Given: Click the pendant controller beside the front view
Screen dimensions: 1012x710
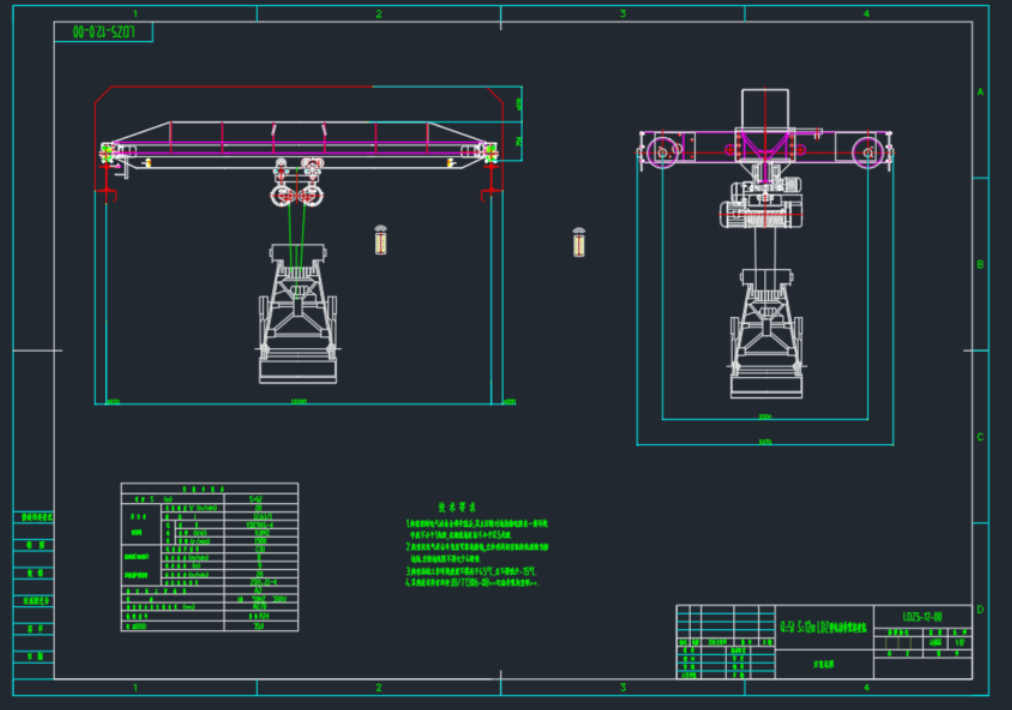Looking at the screenshot, I should pos(381,240).
